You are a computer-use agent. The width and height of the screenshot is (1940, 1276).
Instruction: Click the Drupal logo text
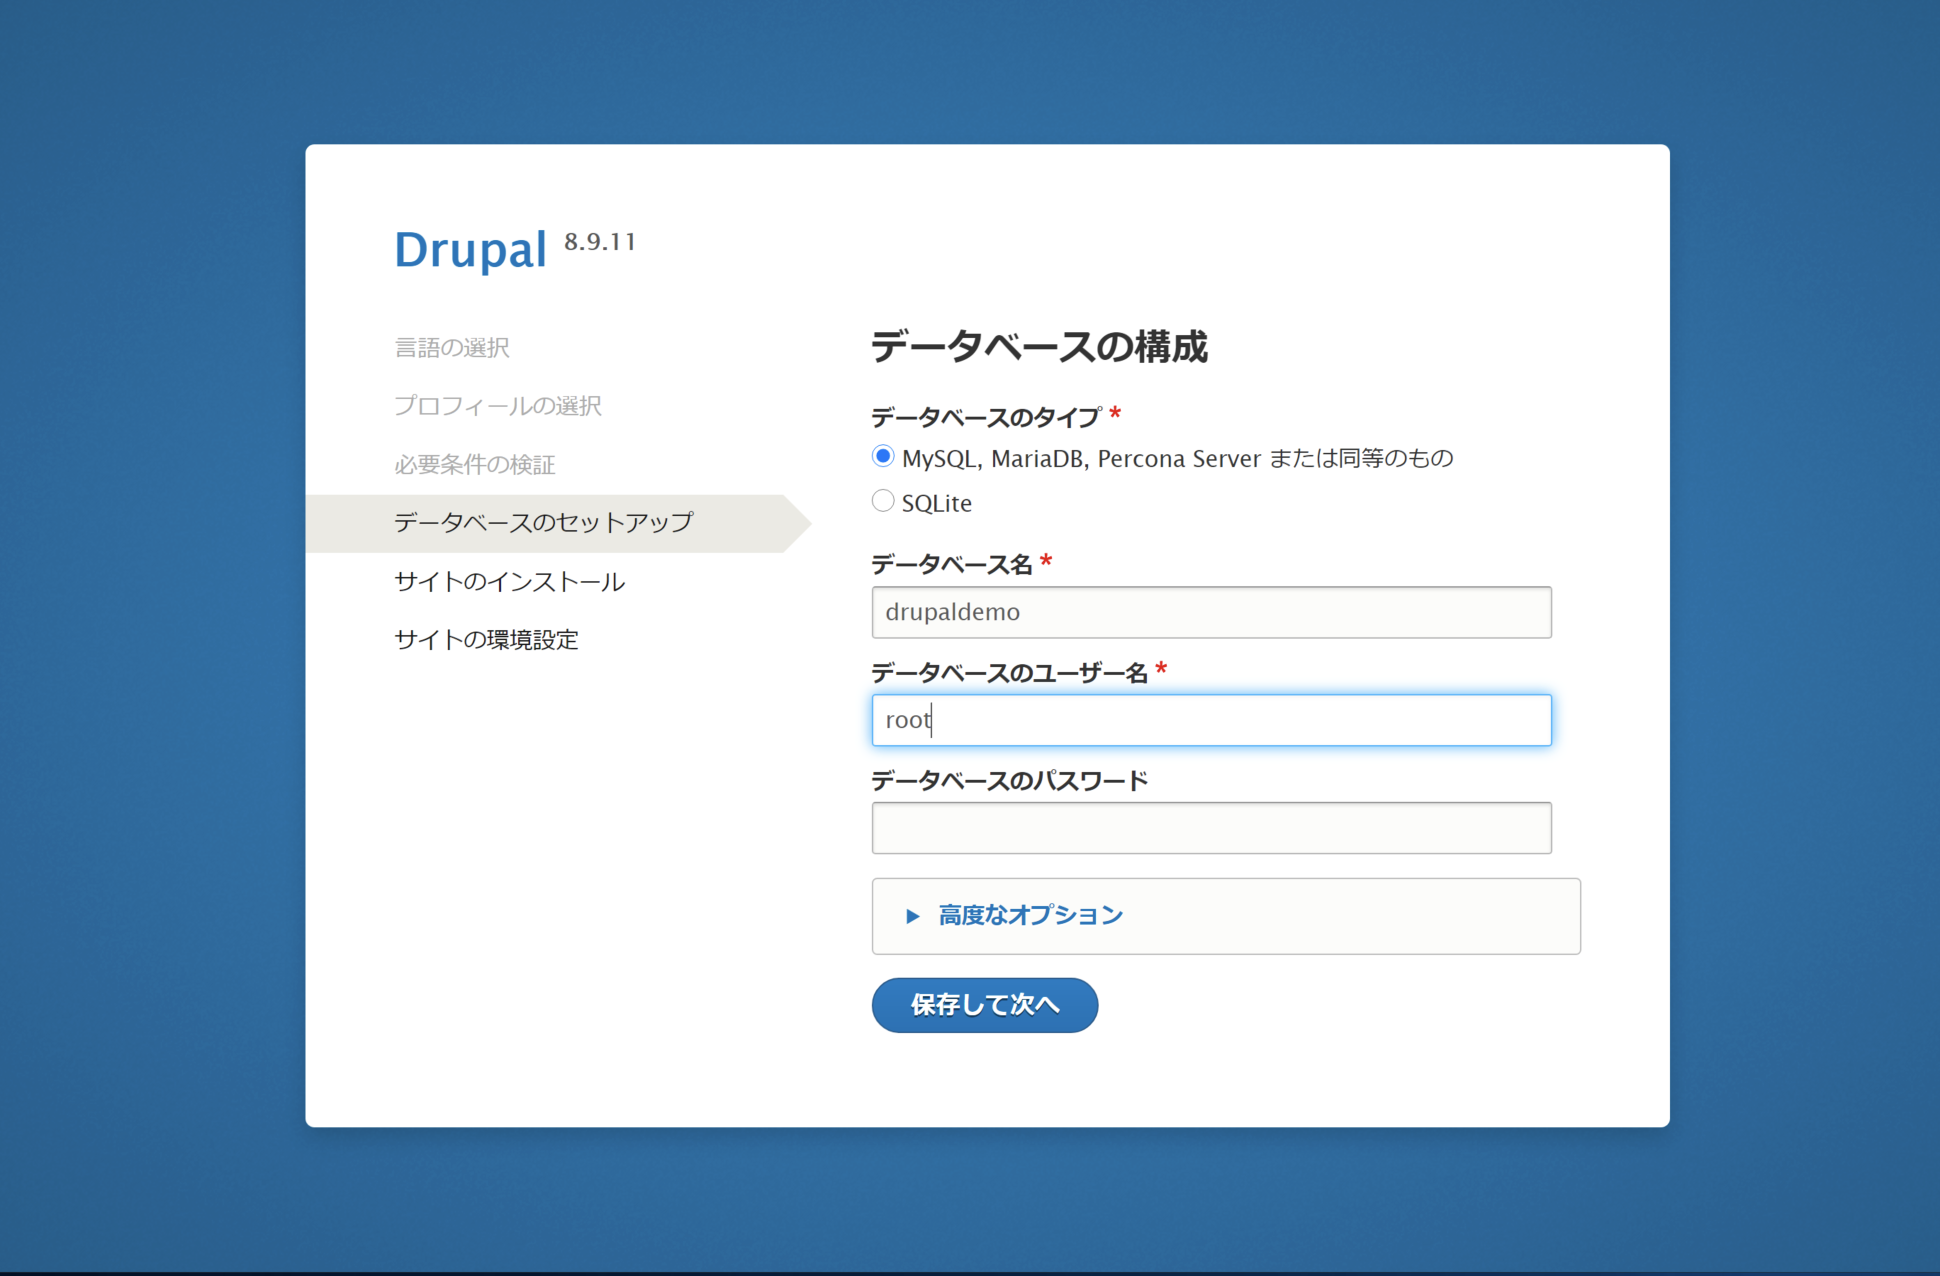tap(470, 249)
